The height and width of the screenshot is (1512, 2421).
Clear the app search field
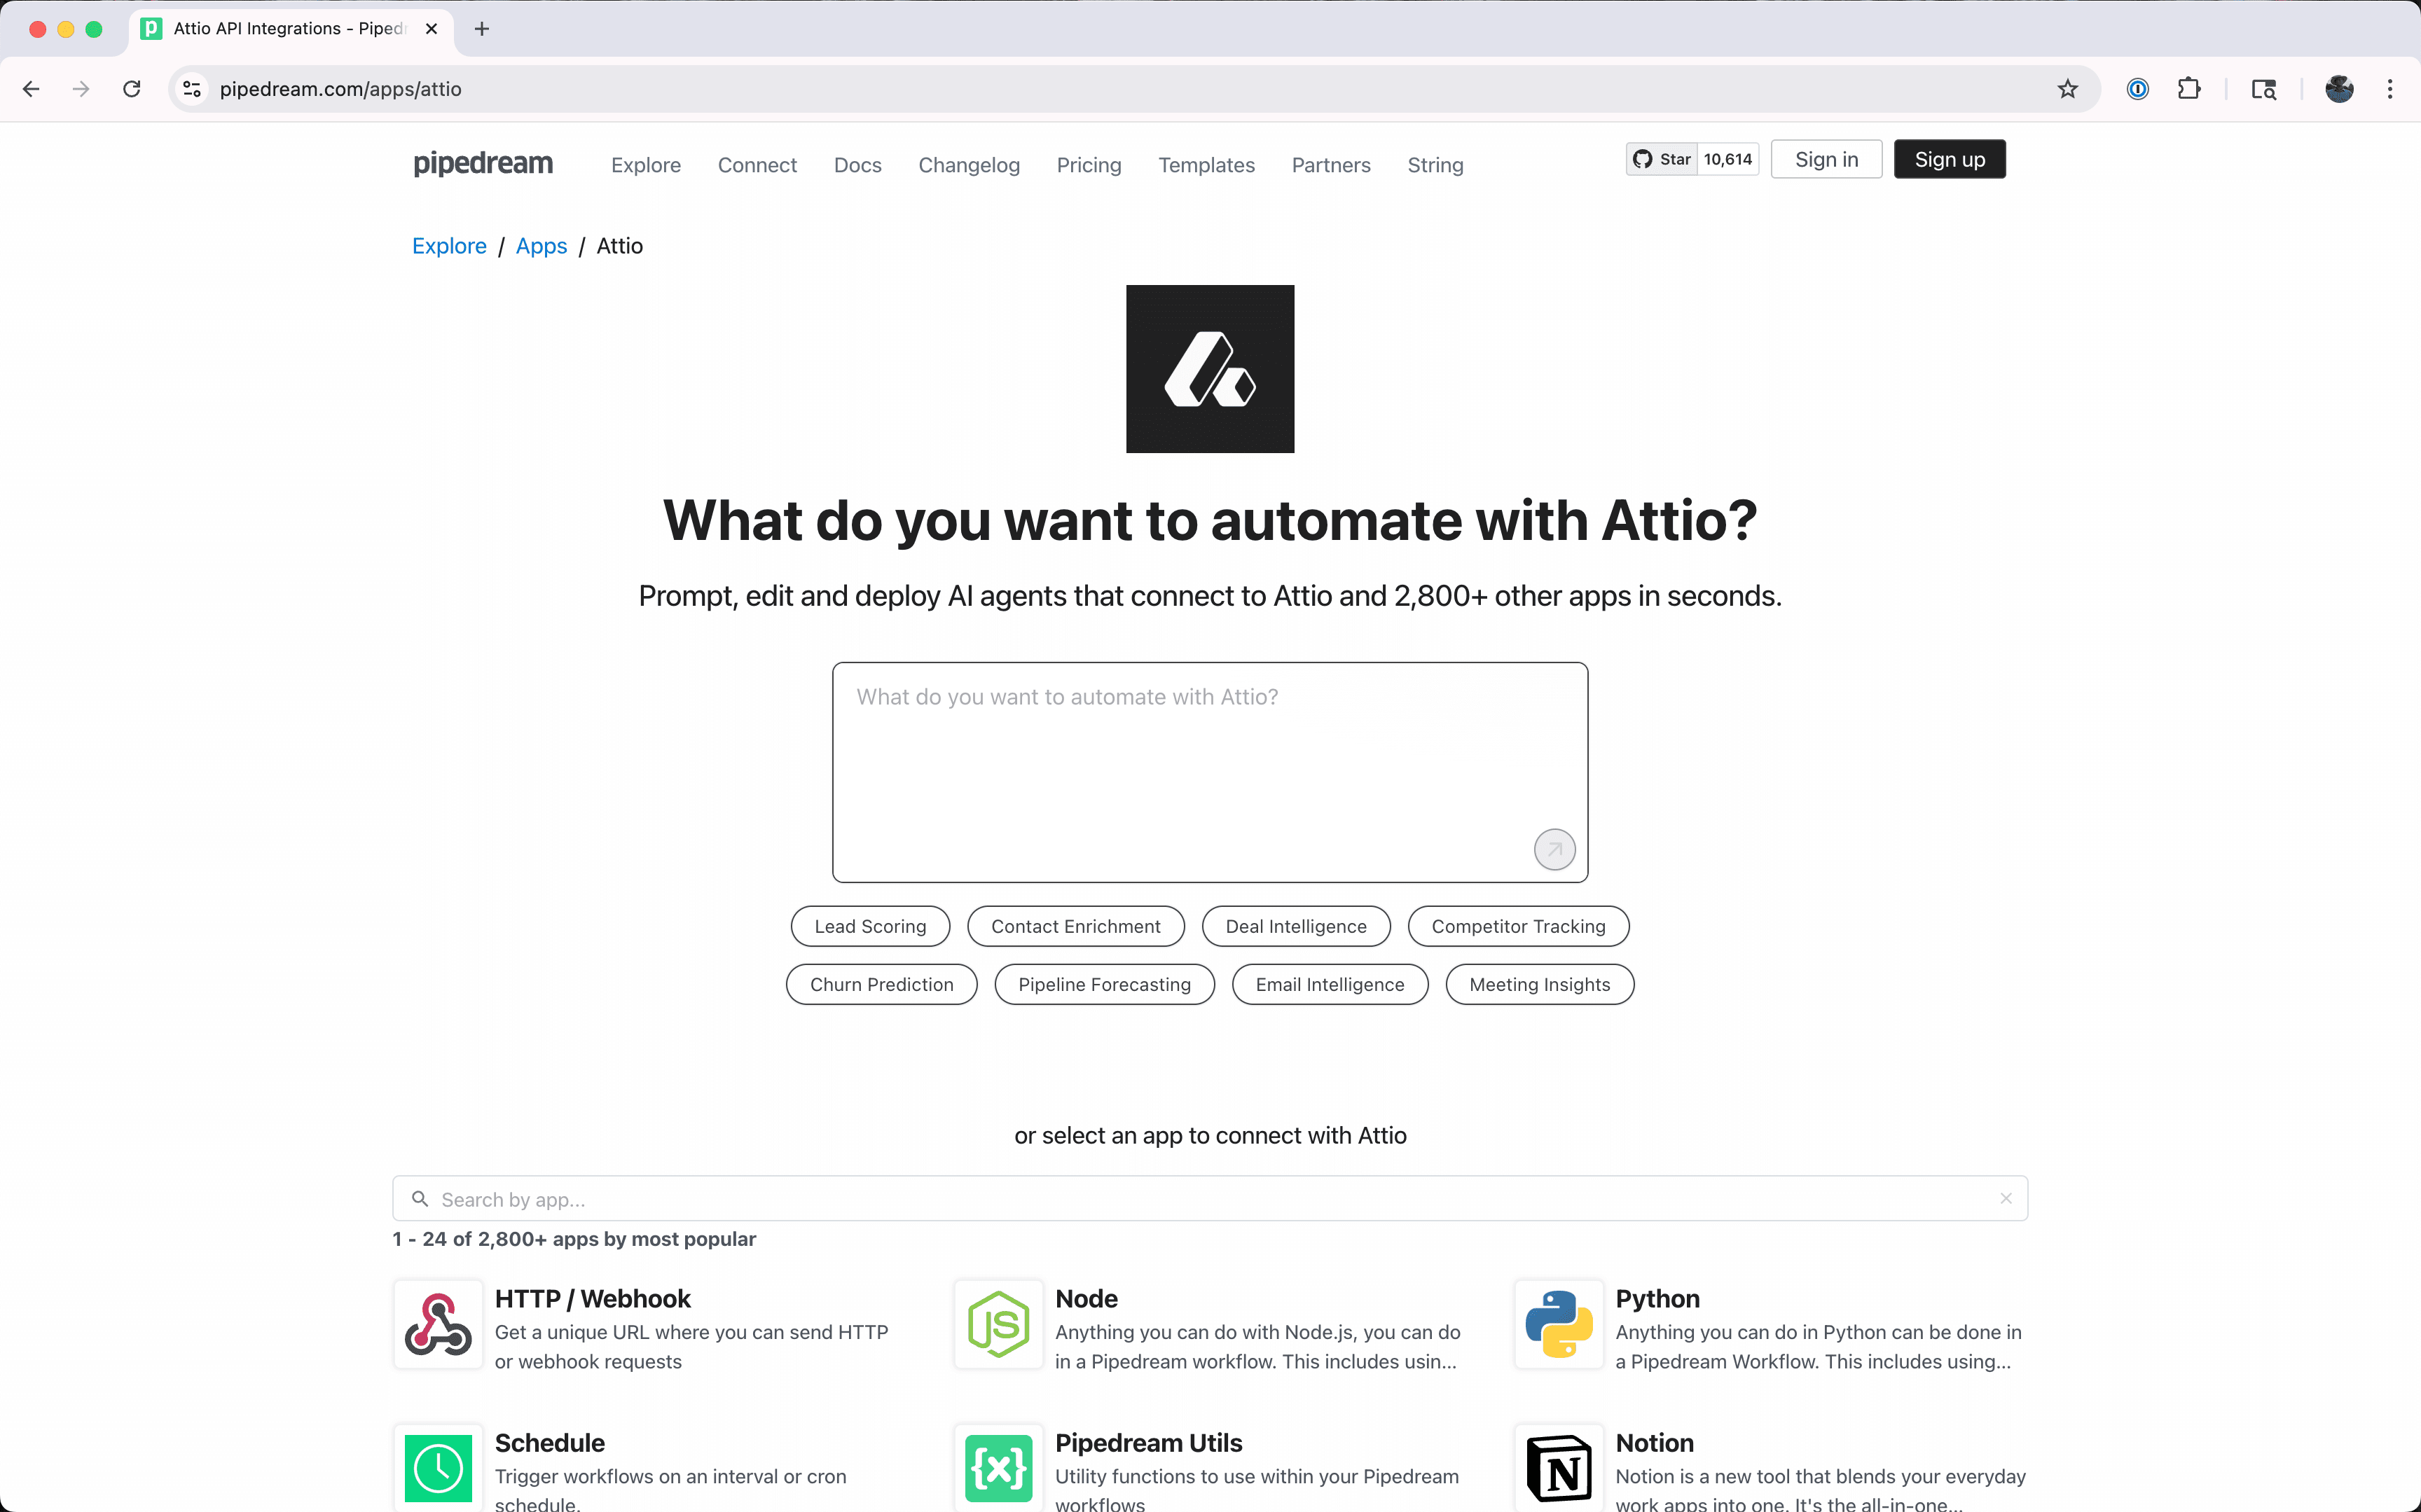2005,1198
